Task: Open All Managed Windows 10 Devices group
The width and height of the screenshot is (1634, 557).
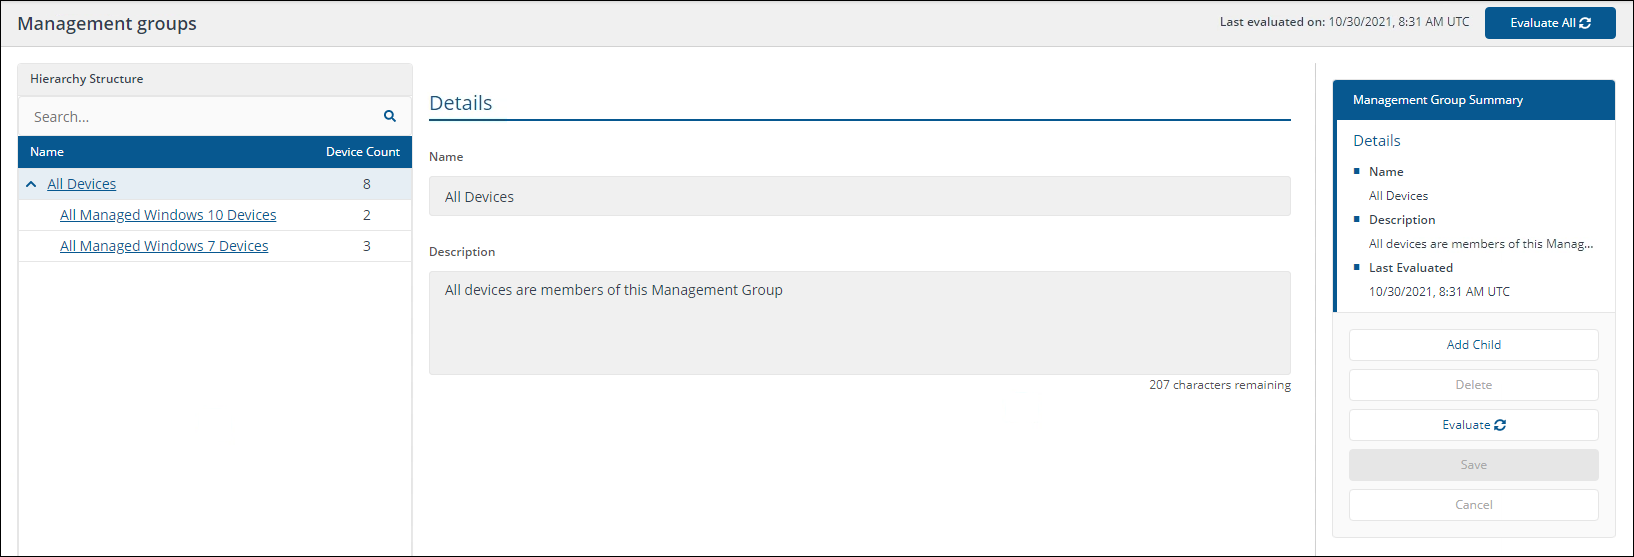Action: 168,215
